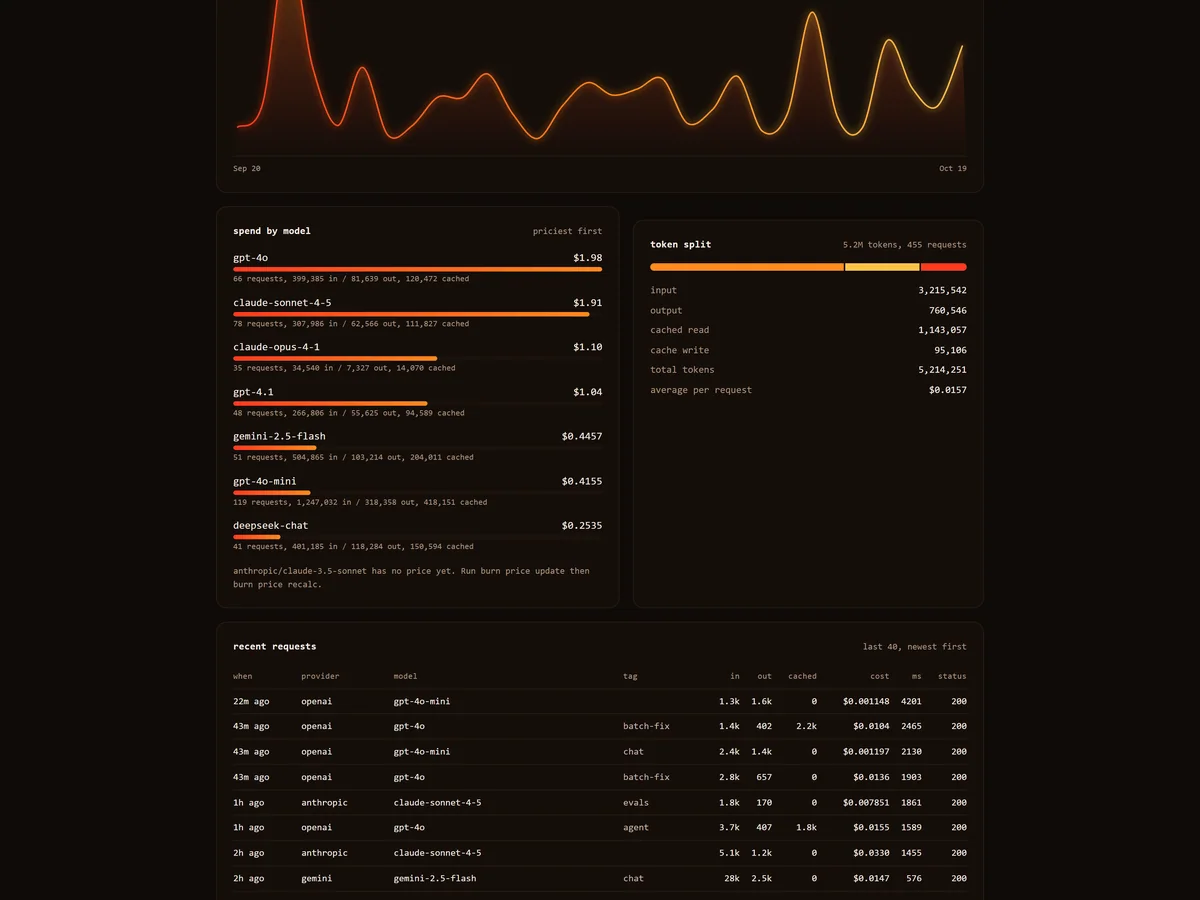Click 'last 40, newest first' label
This screenshot has height=900, width=1200.
[x=915, y=646]
